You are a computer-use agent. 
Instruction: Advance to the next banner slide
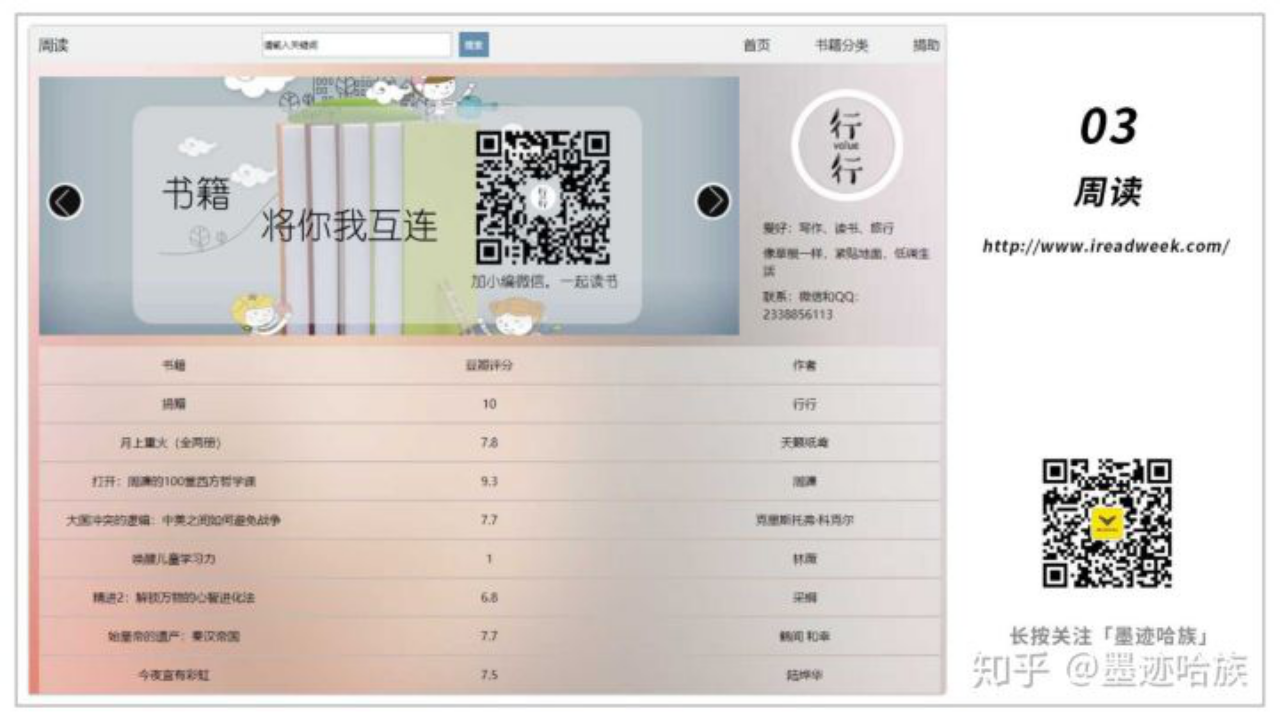(x=713, y=201)
